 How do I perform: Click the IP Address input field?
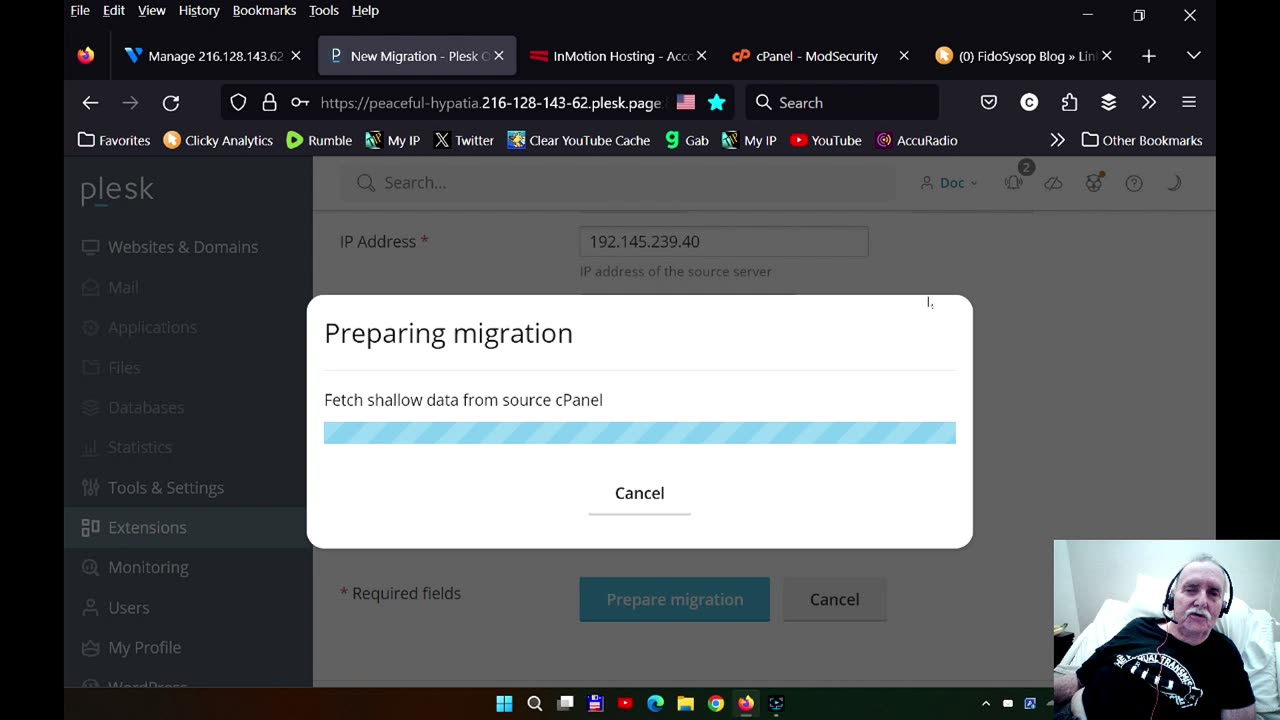(x=723, y=241)
